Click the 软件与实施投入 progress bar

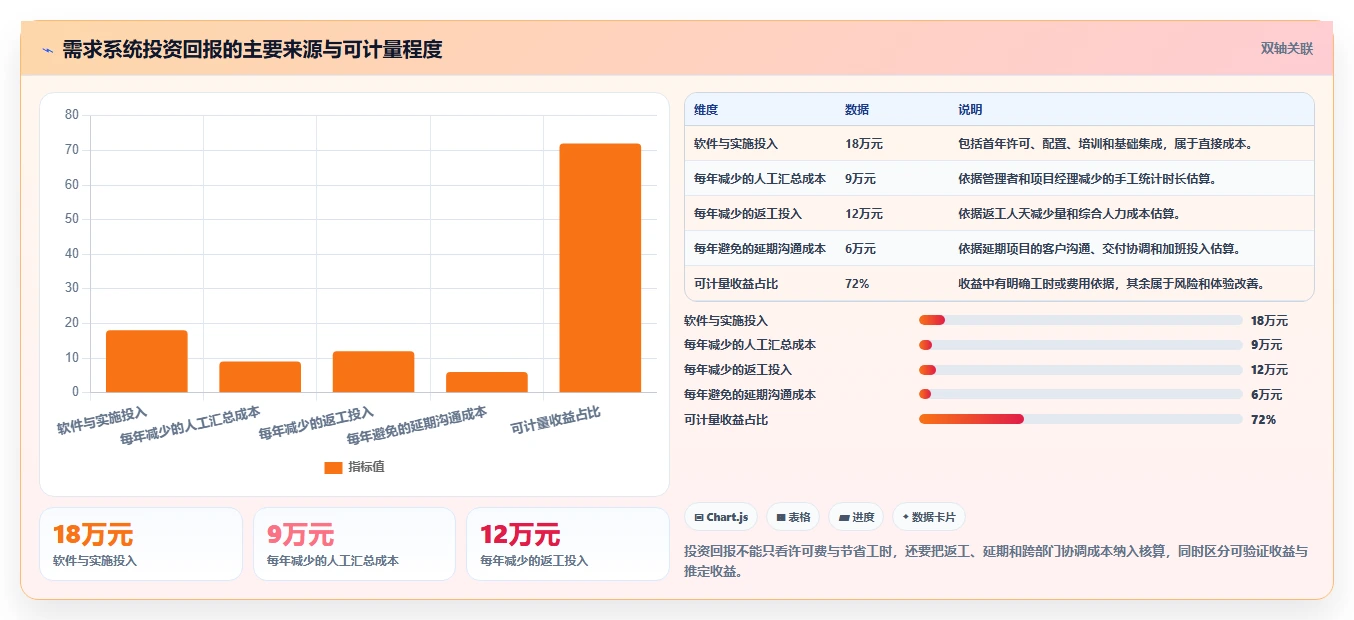pos(1080,320)
